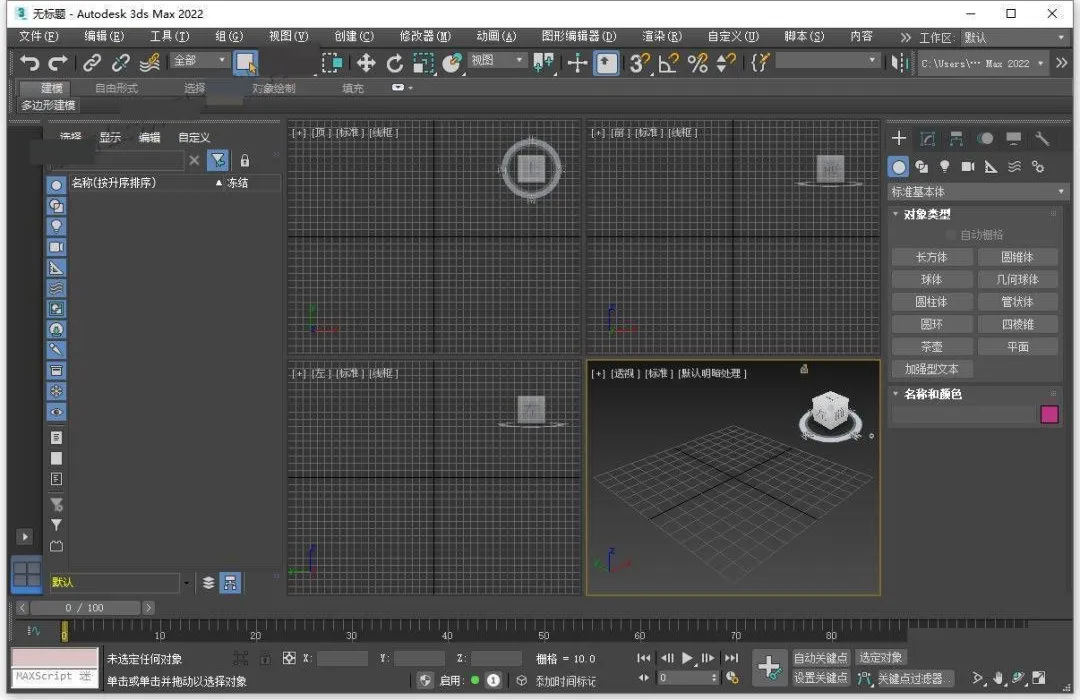Image resolution: width=1080 pixels, height=700 pixels.
Task: Select the Cameras category icon
Action: tap(967, 167)
